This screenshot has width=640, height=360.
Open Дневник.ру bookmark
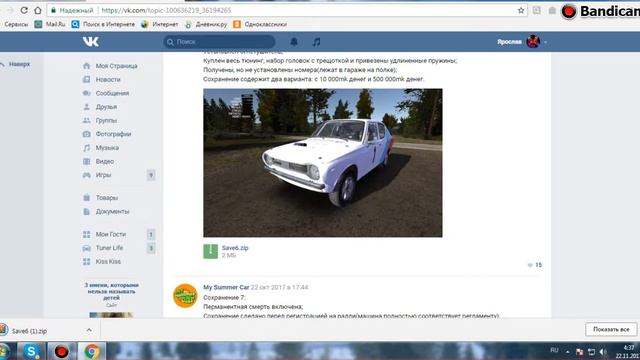(x=206, y=24)
